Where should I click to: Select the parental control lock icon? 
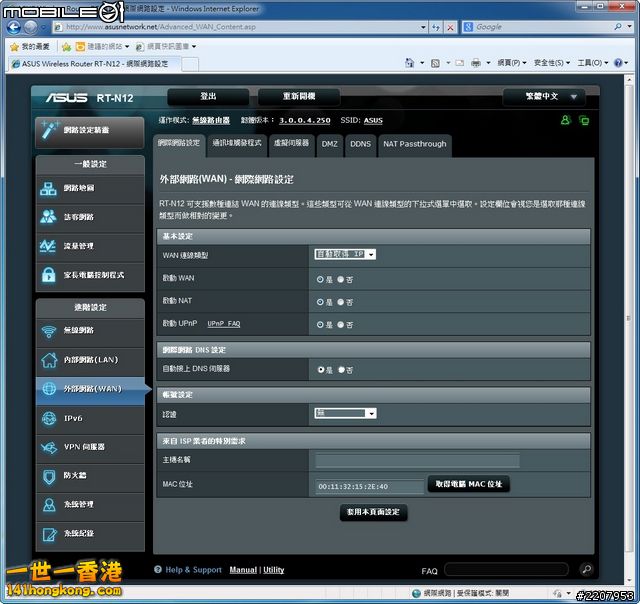(48, 275)
